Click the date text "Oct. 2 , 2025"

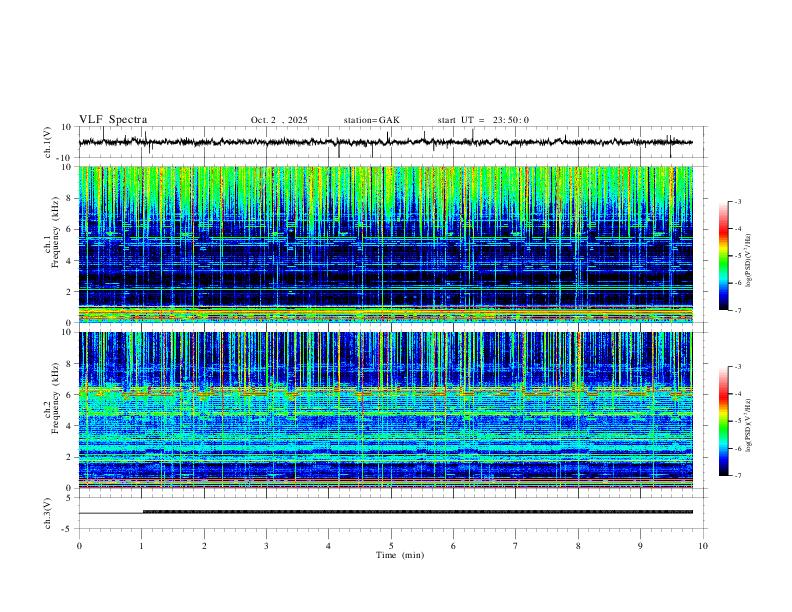[279, 120]
